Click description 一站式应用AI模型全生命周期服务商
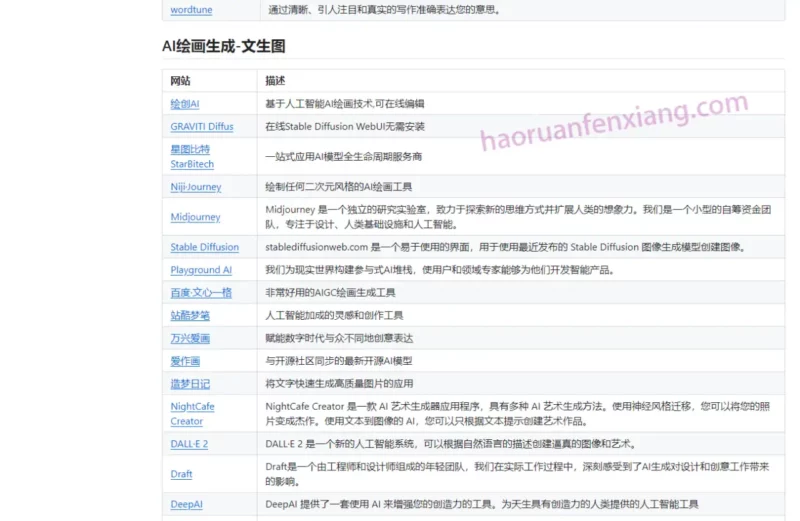Image resolution: width=800 pixels, height=521 pixels. 343,157
